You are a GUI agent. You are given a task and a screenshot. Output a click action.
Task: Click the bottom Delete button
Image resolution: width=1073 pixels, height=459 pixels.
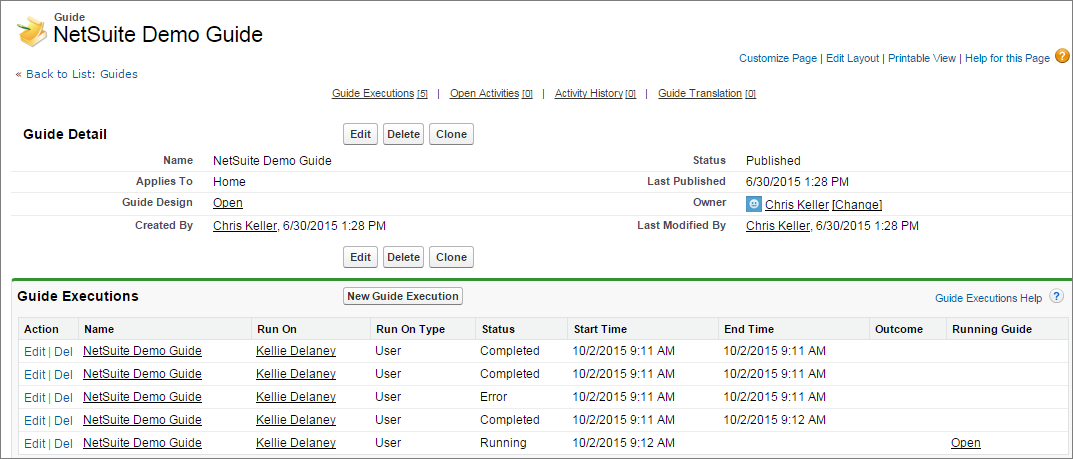pos(403,257)
